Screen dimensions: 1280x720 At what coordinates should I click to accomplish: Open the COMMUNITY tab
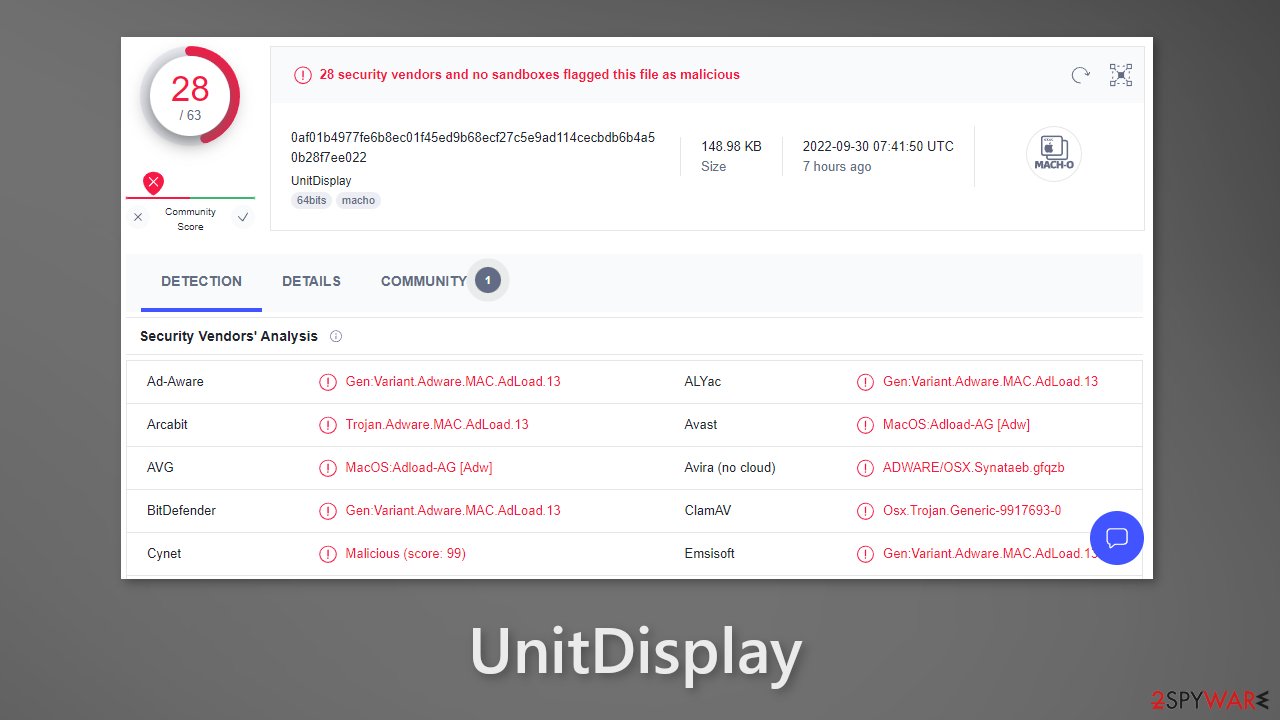click(x=423, y=281)
